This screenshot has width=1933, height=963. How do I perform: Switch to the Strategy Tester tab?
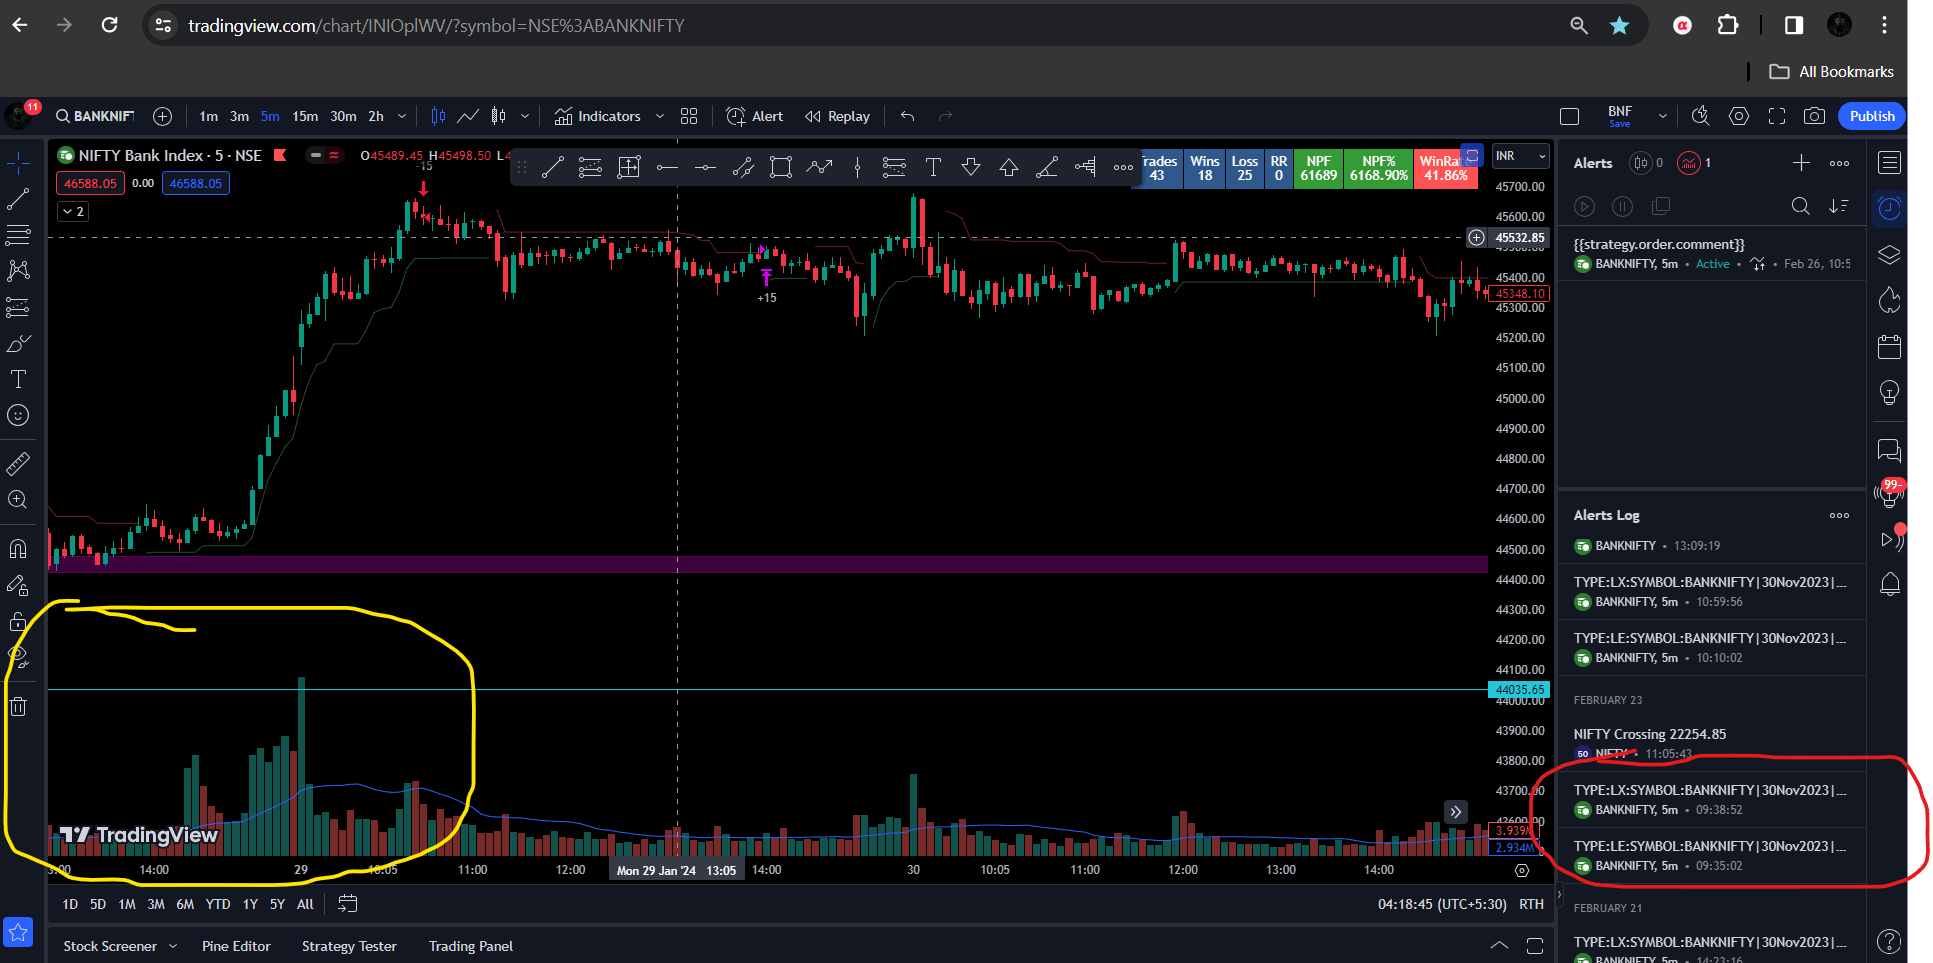(349, 946)
